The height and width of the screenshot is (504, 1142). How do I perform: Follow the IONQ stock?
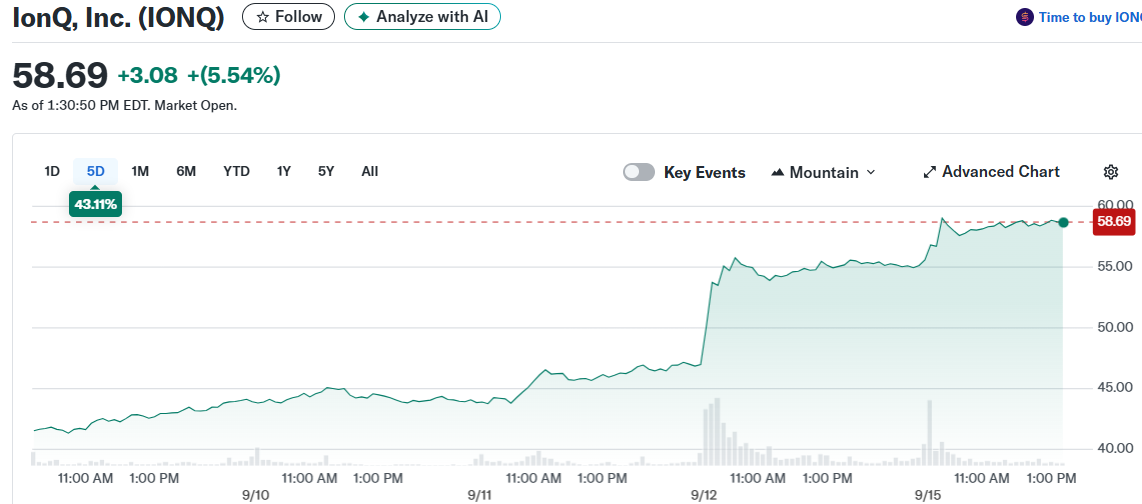[288, 17]
